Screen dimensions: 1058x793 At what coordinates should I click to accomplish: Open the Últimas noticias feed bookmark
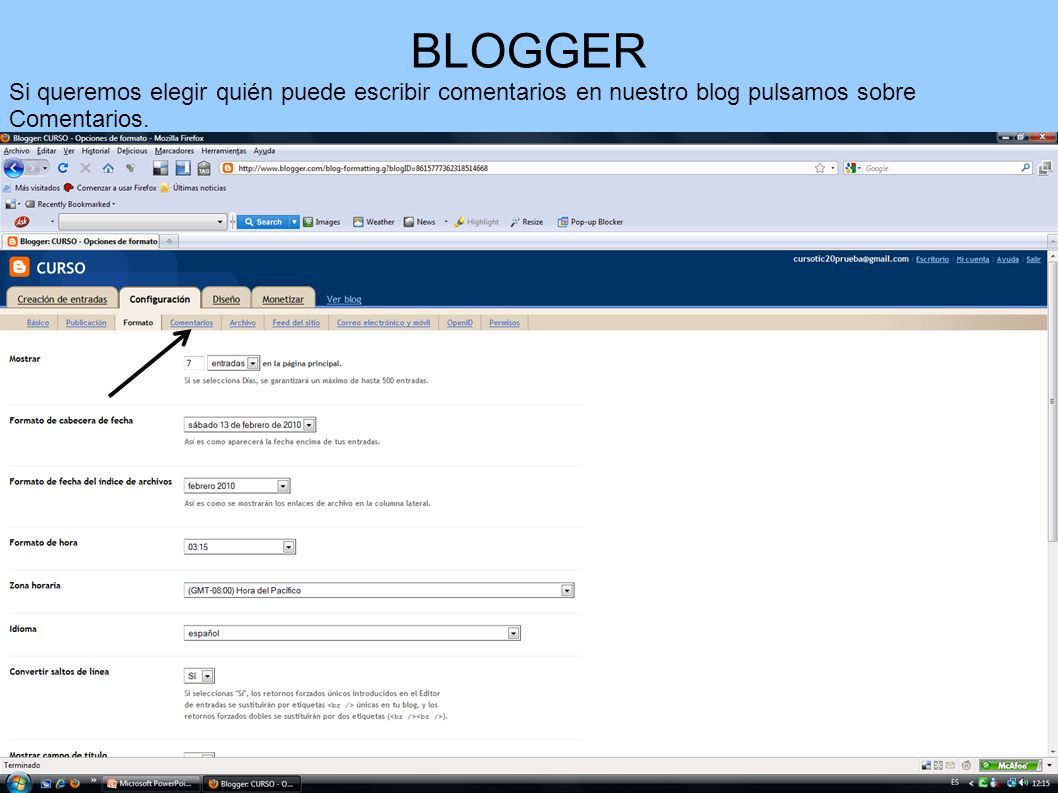(193, 188)
